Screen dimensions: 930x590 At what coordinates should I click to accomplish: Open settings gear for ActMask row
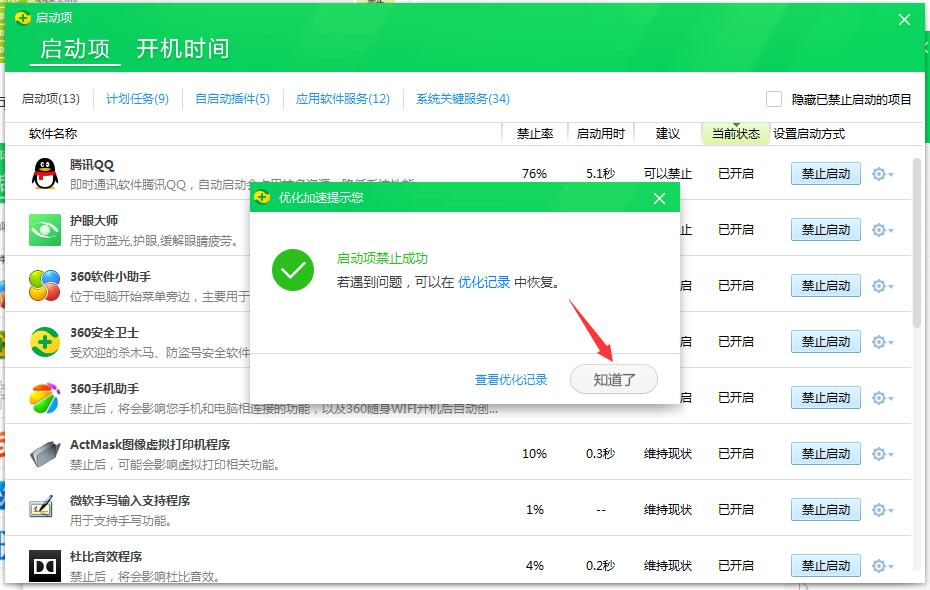click(883, 454)
